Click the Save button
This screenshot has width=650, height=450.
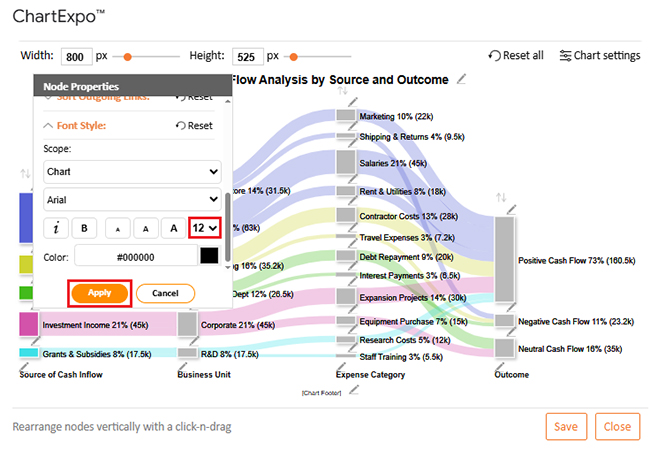[565, 426]
